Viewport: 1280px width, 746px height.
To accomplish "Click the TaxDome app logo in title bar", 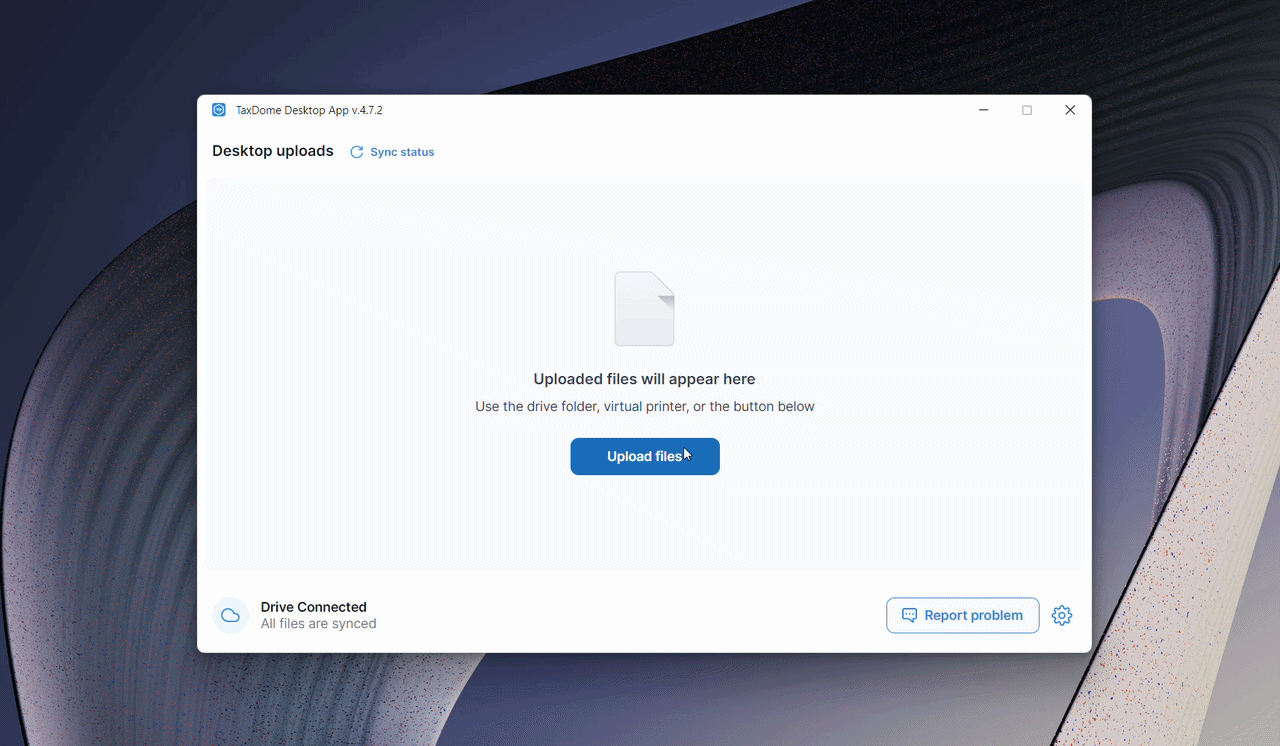I will pyautogui.click(x=219, y=110).
